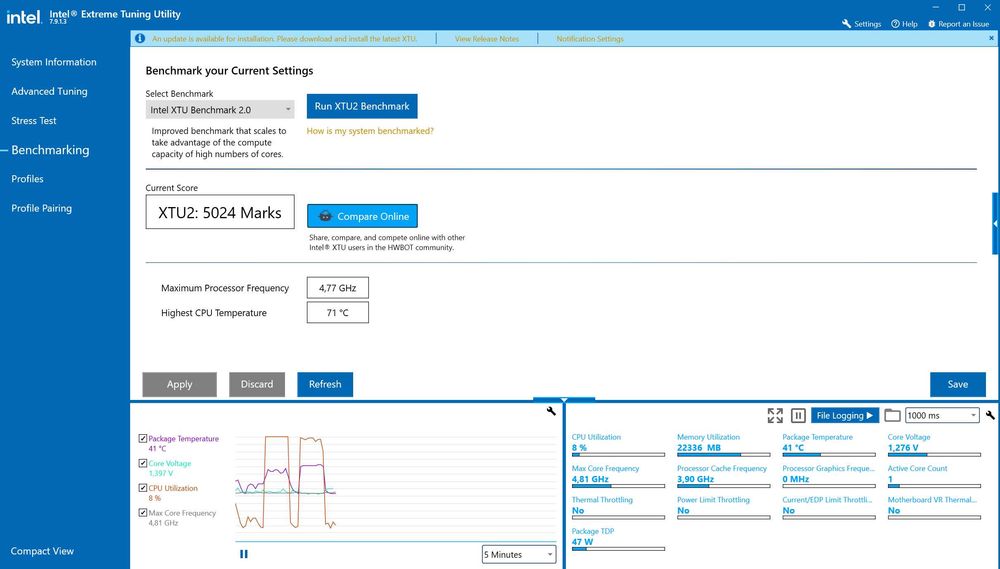The image size is (1000, 569).
Task: Click the XTU2 5024 Marks score box
Action: (220, 212)
